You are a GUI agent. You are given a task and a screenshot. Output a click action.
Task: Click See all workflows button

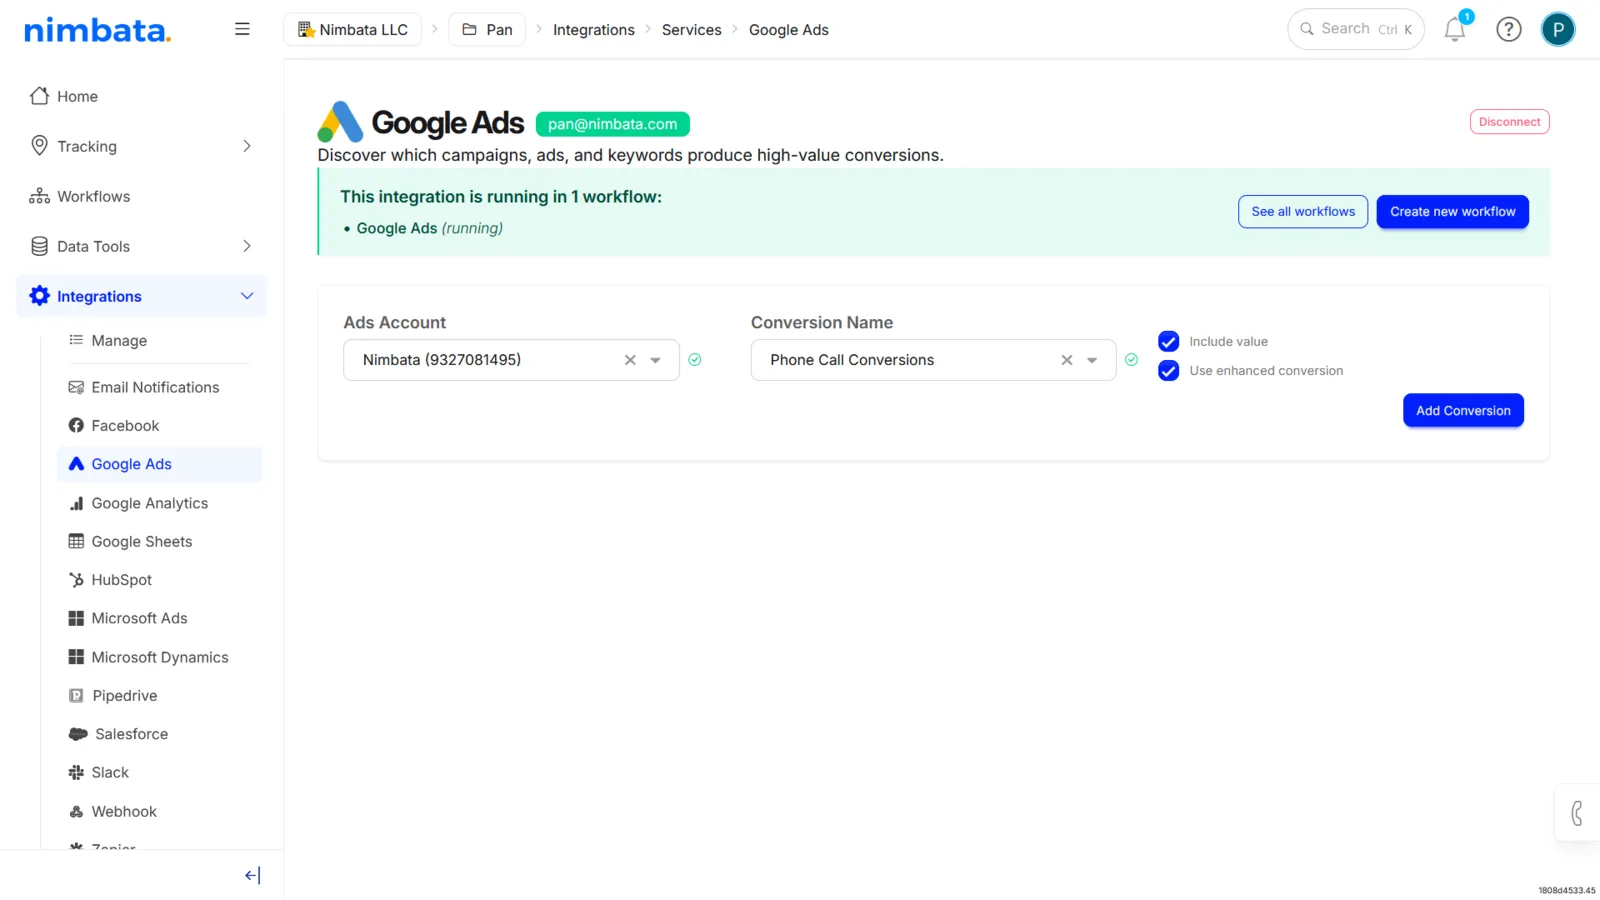(x=1303, y=212)
